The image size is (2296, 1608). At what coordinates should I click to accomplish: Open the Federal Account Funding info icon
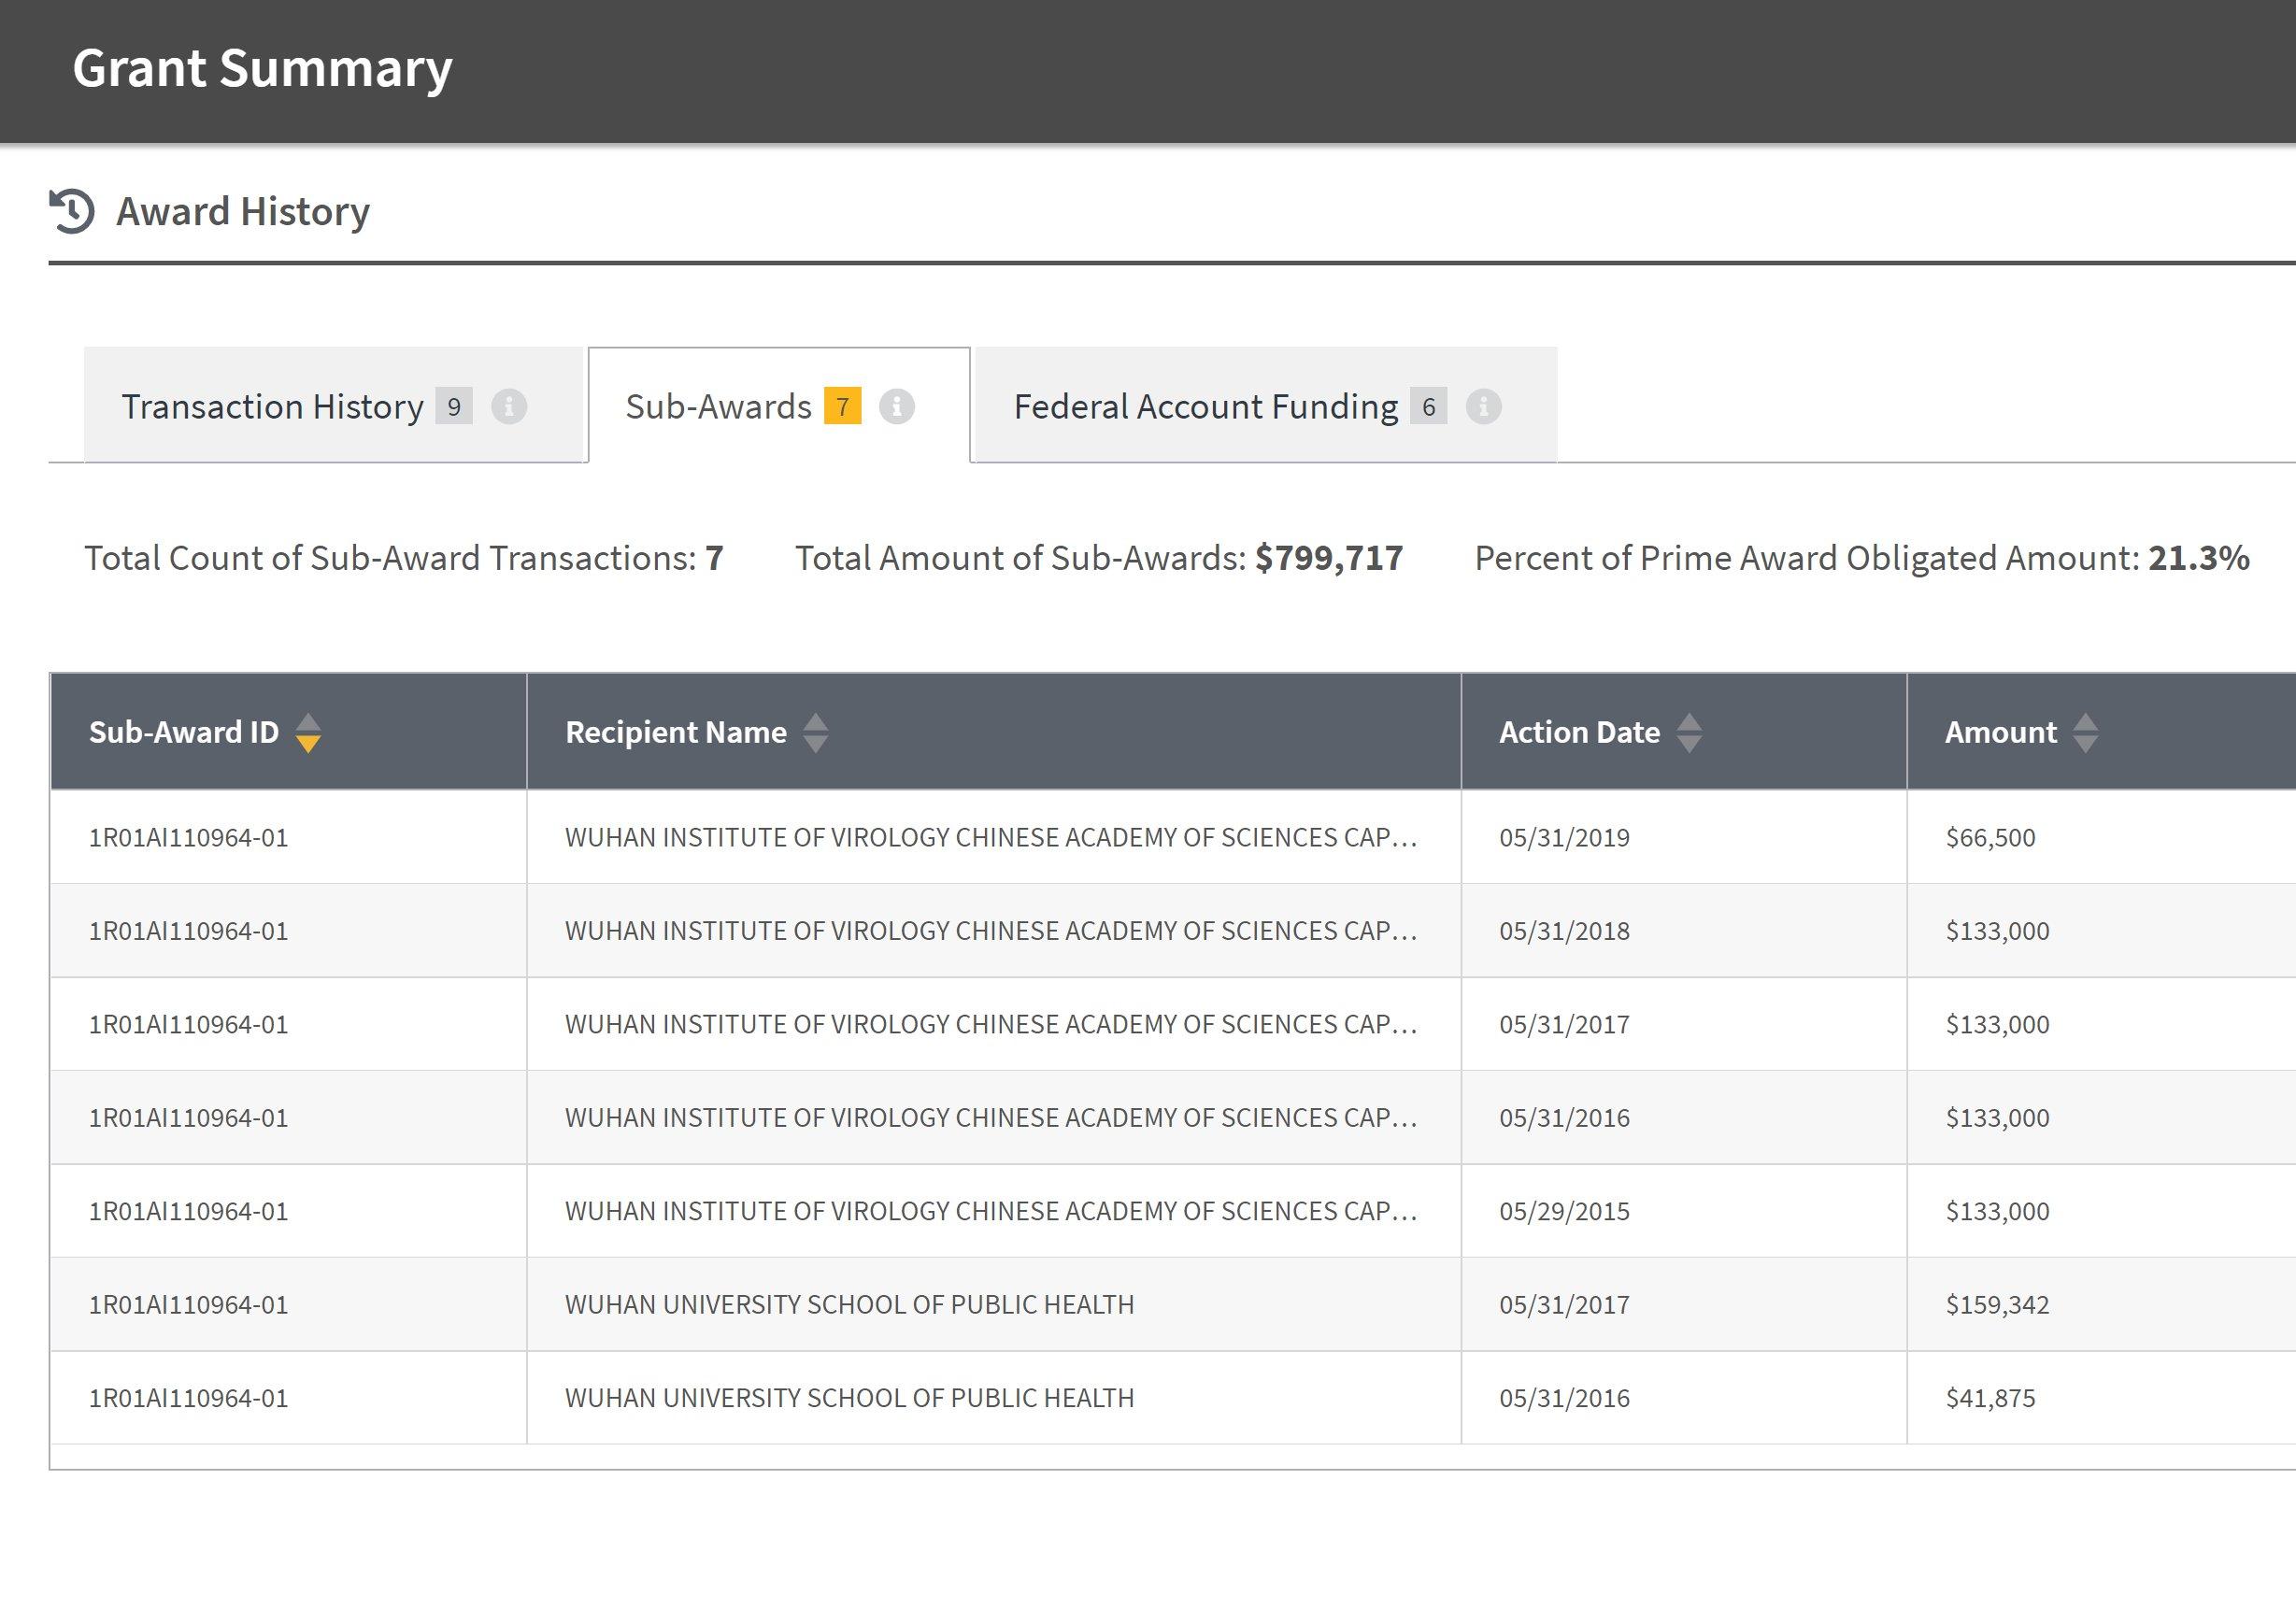[x=1484, y=407]
